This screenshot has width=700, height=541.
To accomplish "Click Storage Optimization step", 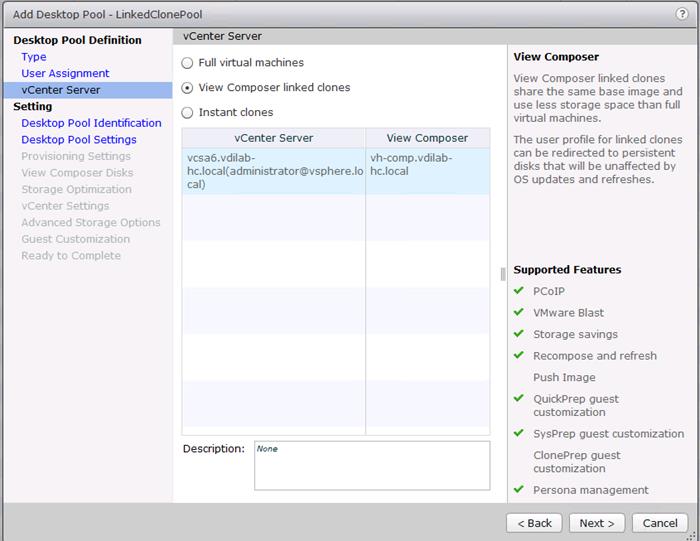I will (x=76, y=189).
